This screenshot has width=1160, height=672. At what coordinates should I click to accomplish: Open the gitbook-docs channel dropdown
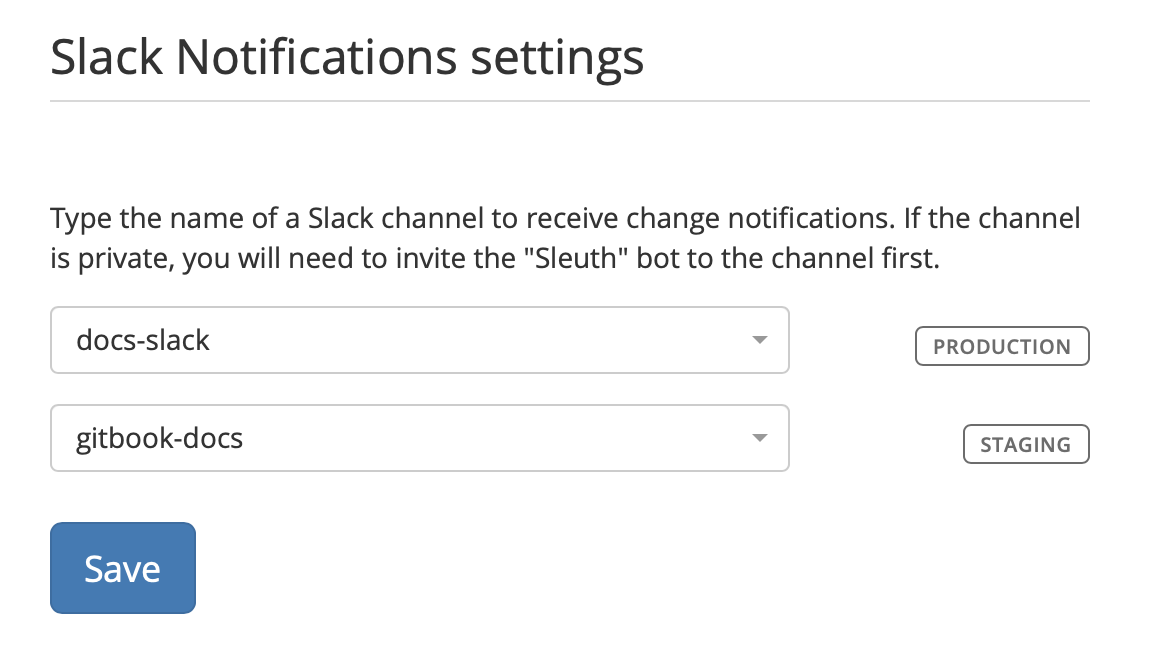coord(419,438)
